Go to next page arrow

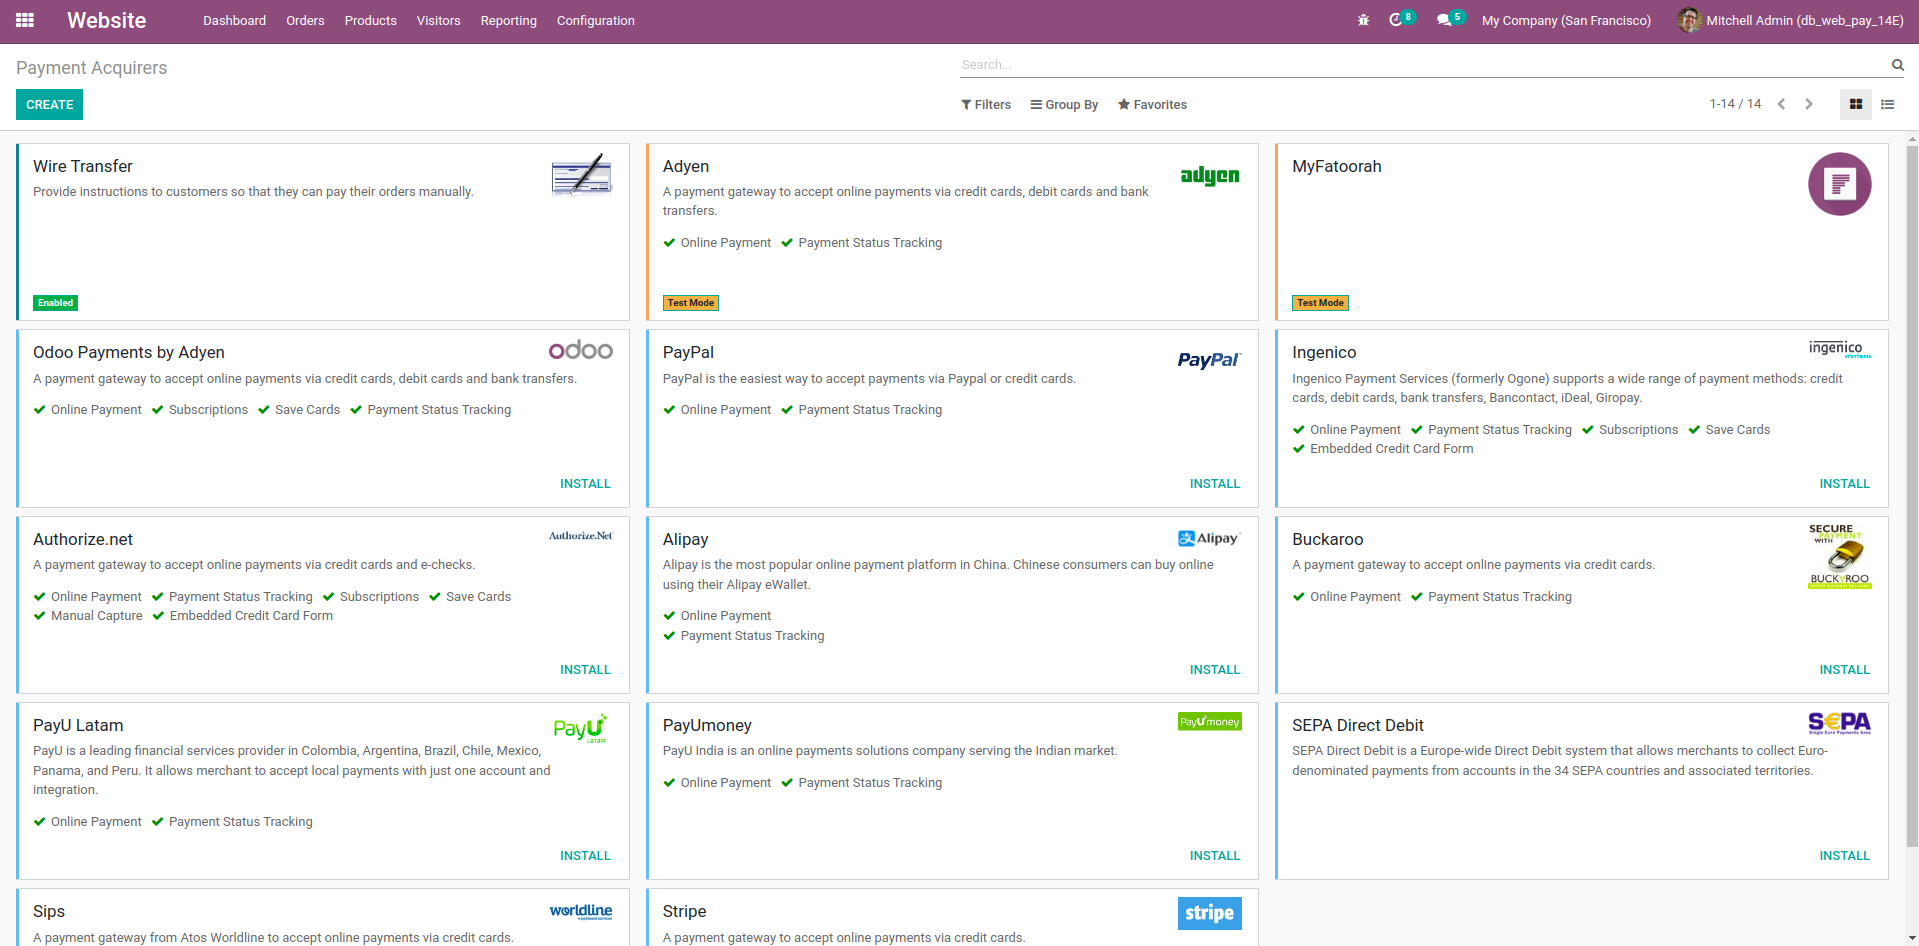(x=1809, y=104)
